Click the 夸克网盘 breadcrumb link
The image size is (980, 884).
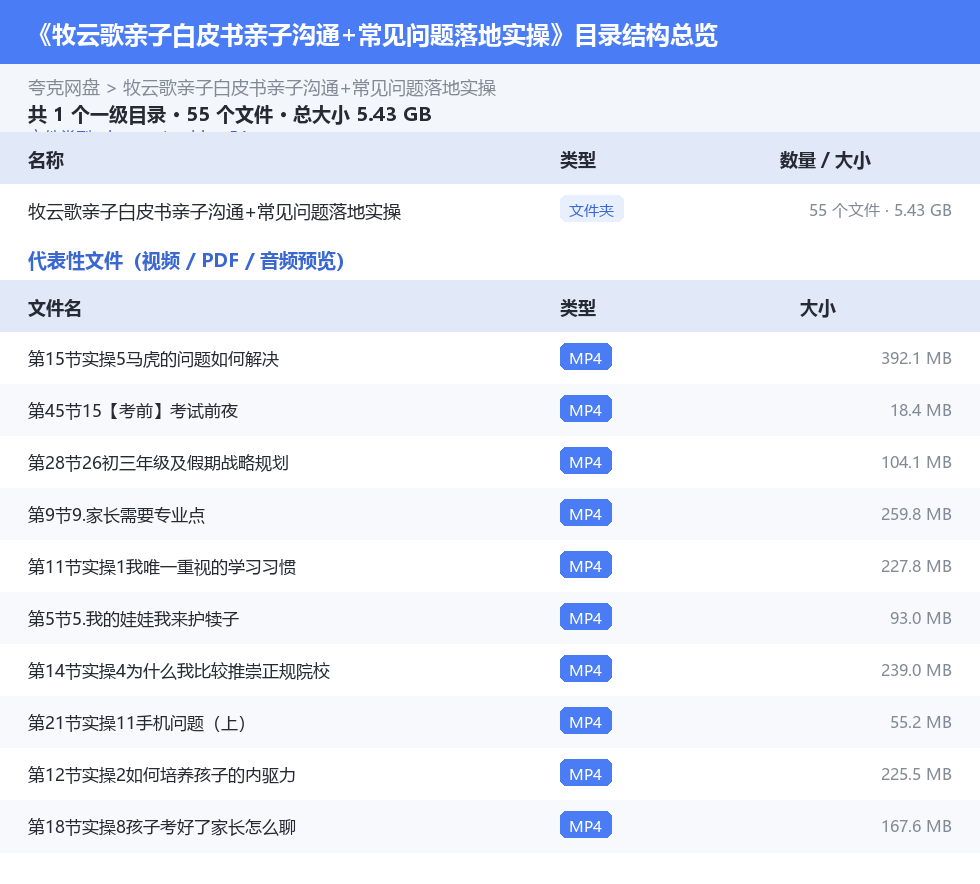(64, 88)
